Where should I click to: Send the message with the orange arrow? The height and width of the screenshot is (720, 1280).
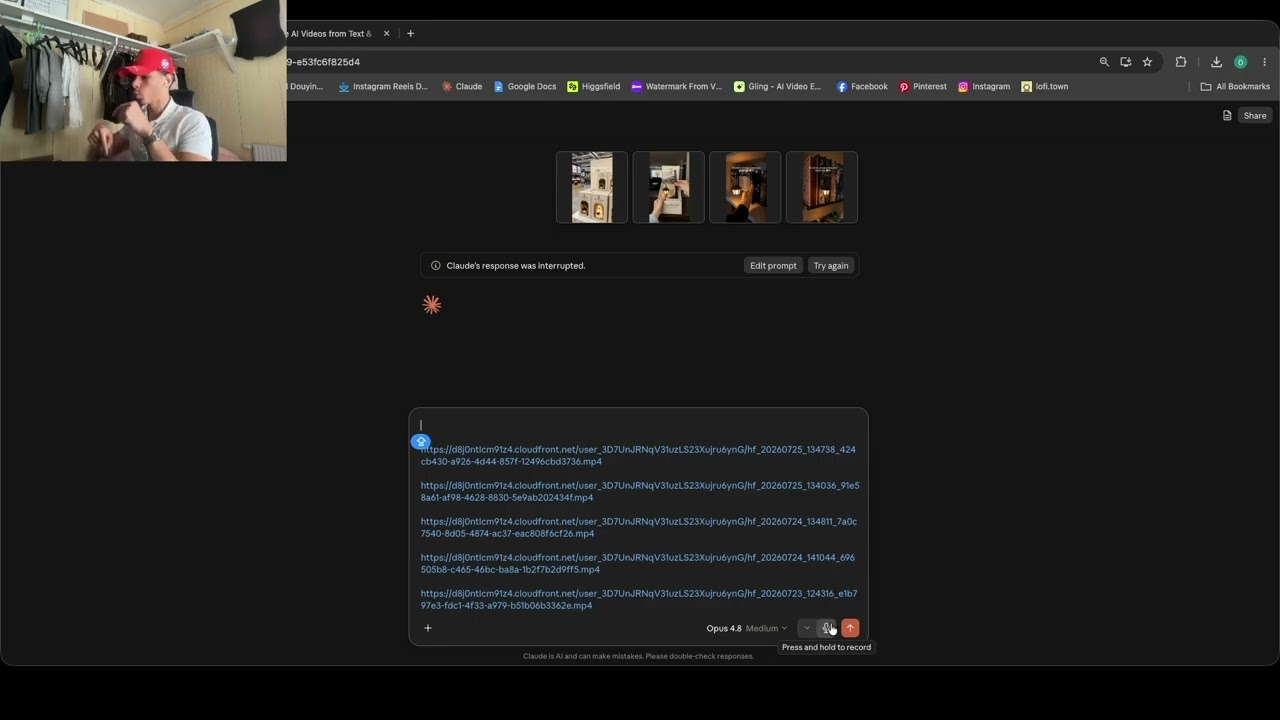(x=850, y=628)
